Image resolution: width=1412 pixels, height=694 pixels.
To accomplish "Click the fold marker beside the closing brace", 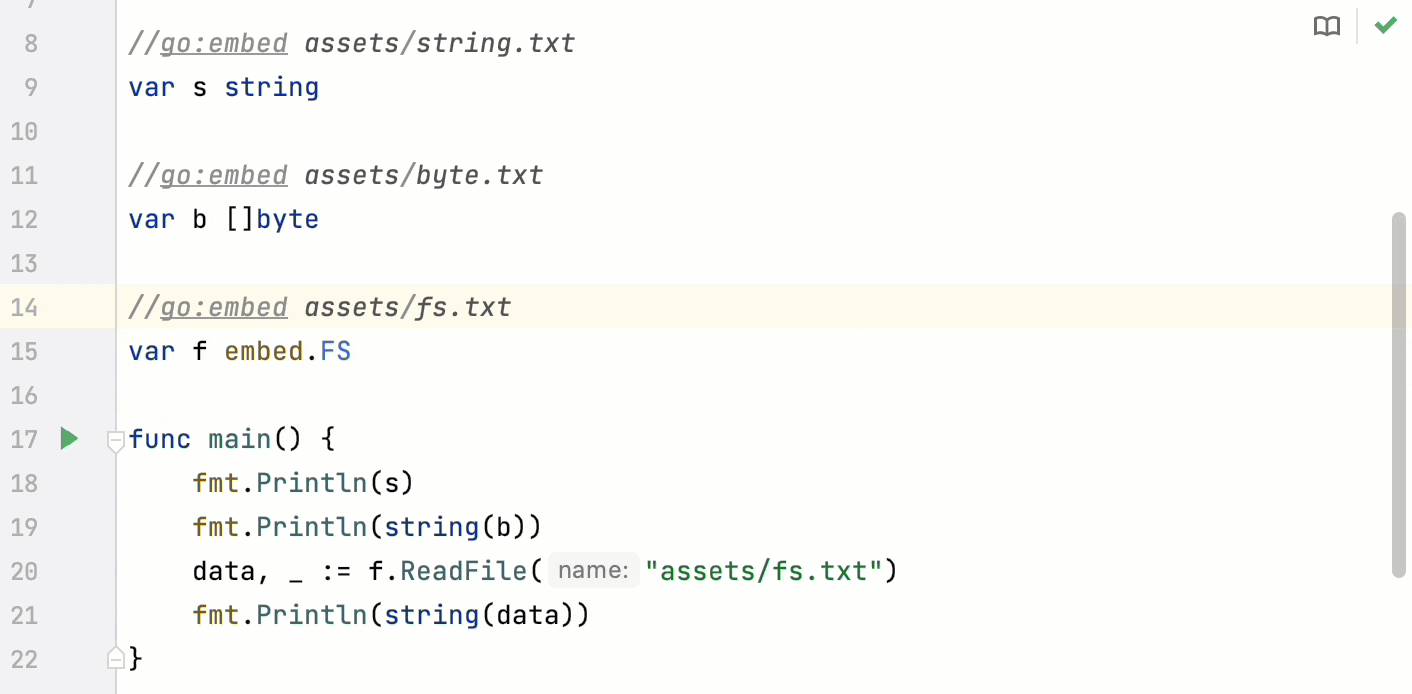I will [115, 658].
